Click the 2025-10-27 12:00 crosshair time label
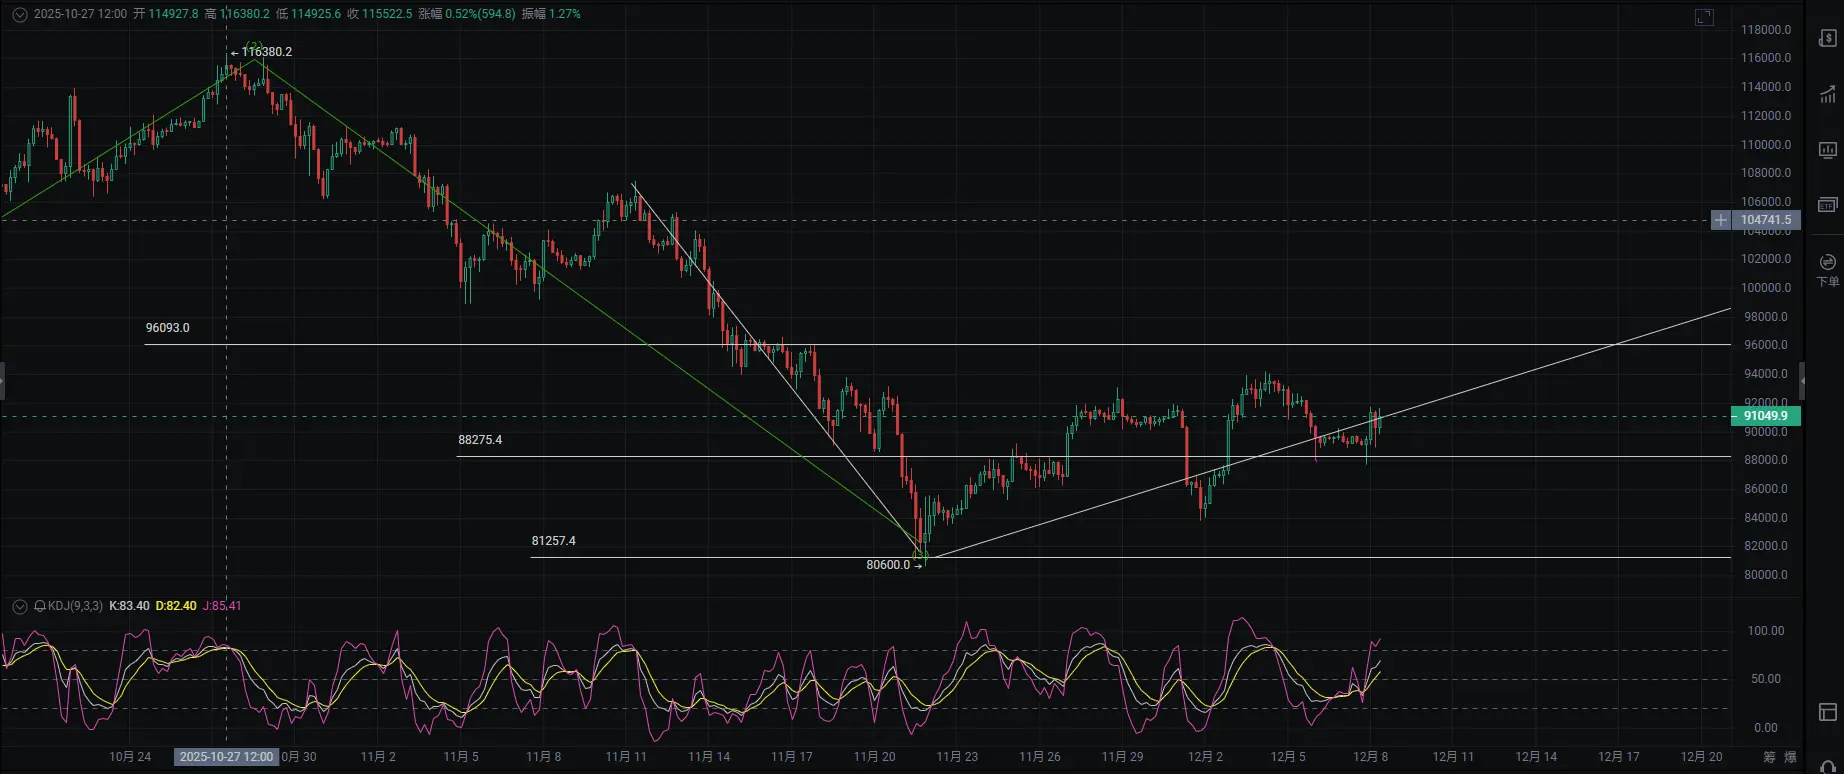 [x=226, y=757]
